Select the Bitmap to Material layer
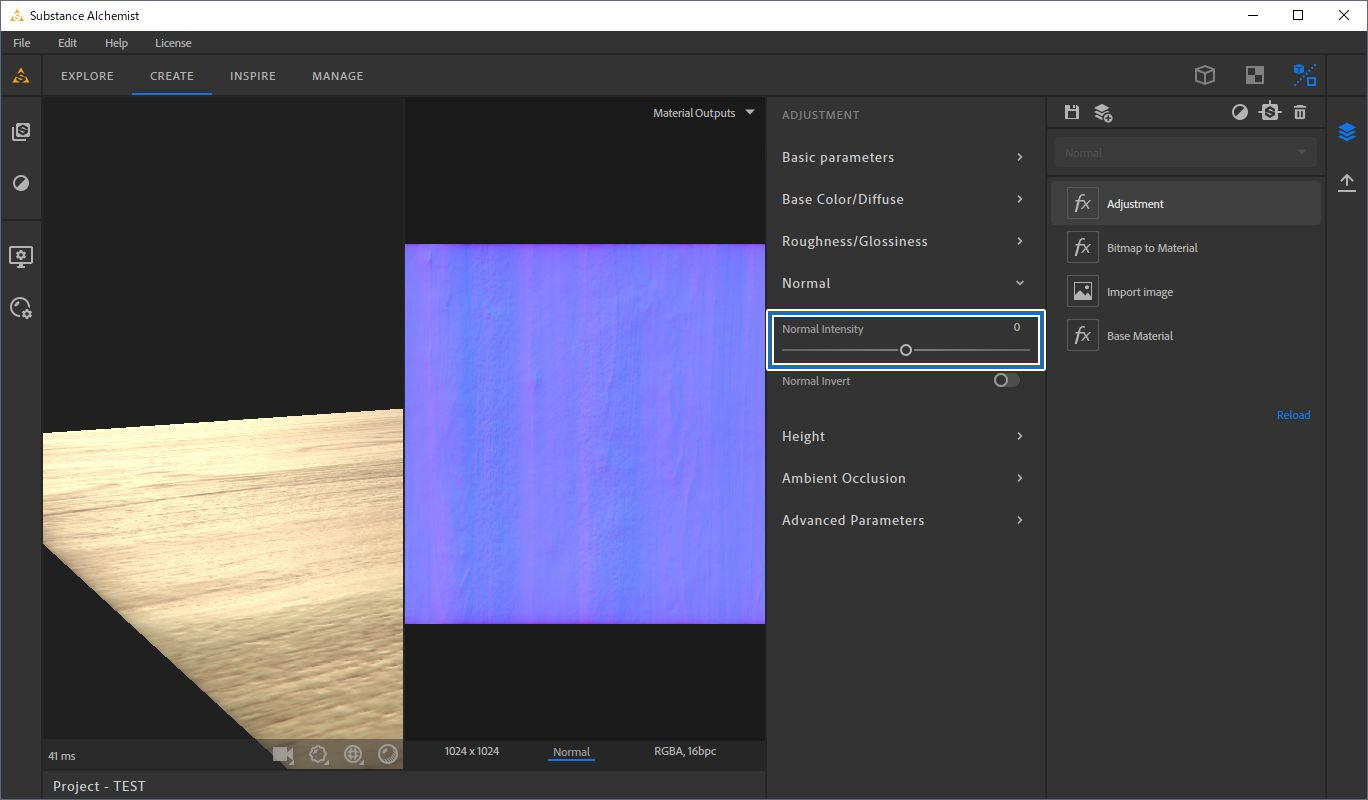 coord(1186,247)
